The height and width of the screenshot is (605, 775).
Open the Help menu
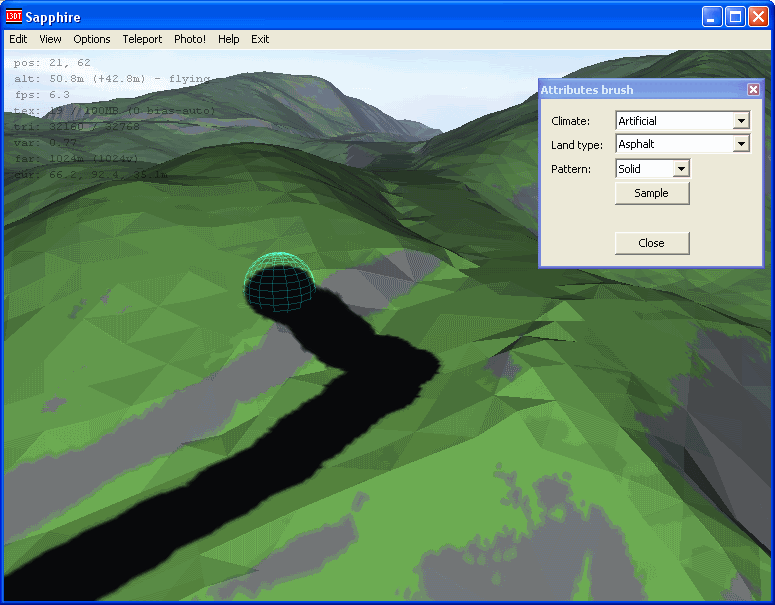[229, 39]
